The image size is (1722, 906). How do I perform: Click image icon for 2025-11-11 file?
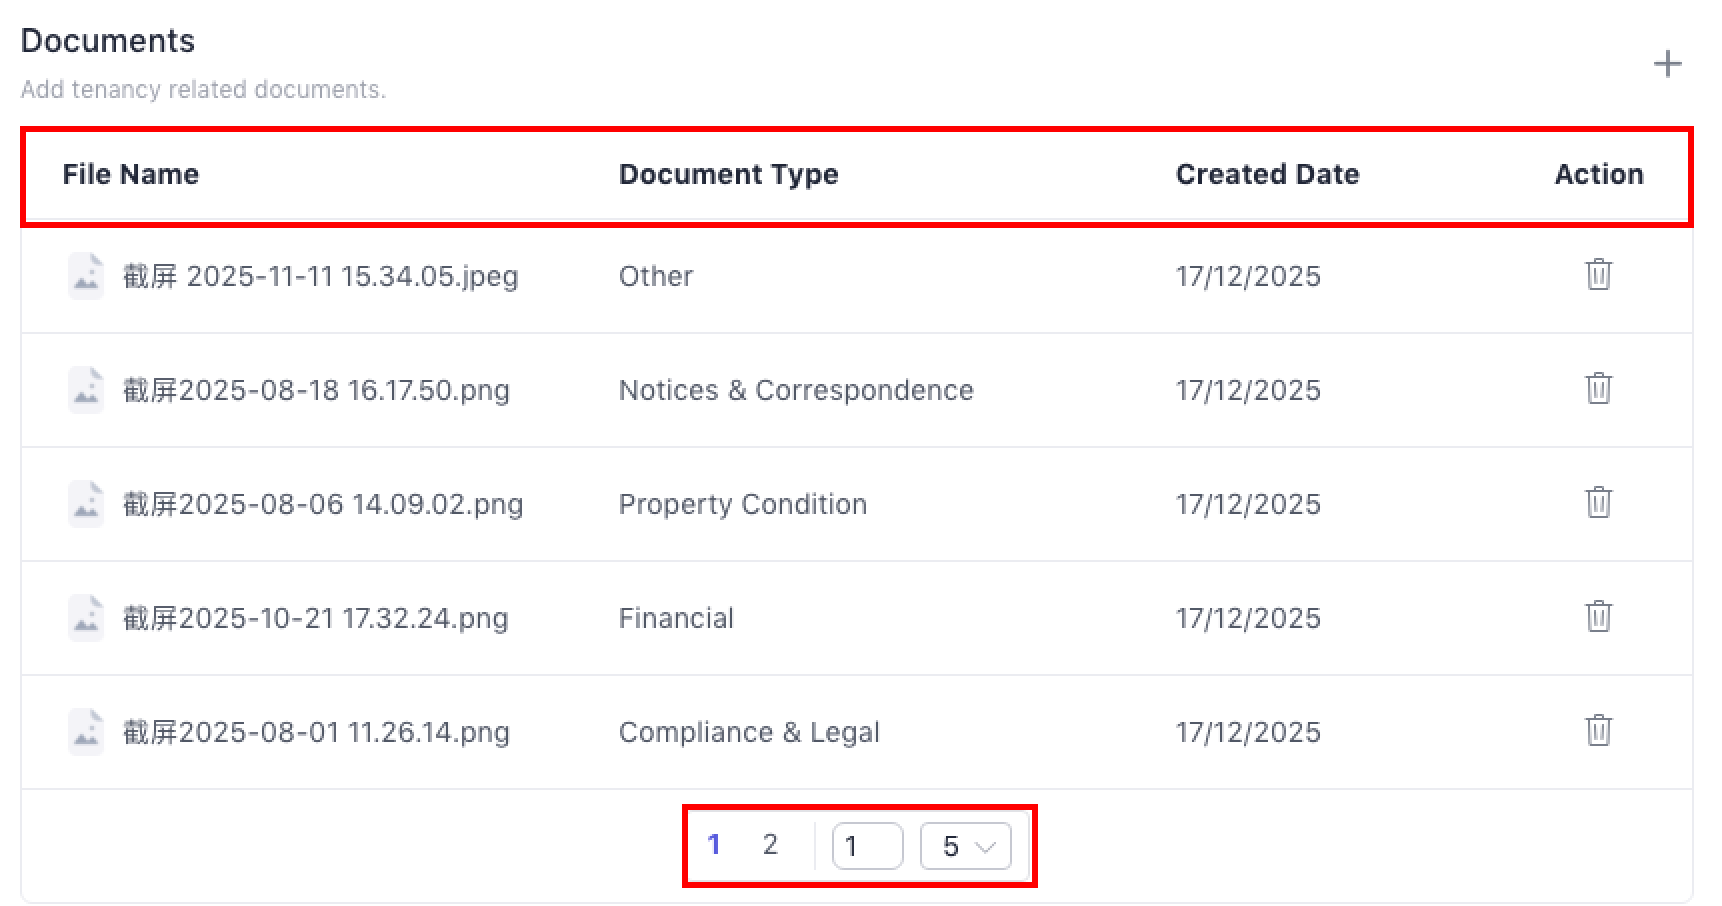(86, 276)
